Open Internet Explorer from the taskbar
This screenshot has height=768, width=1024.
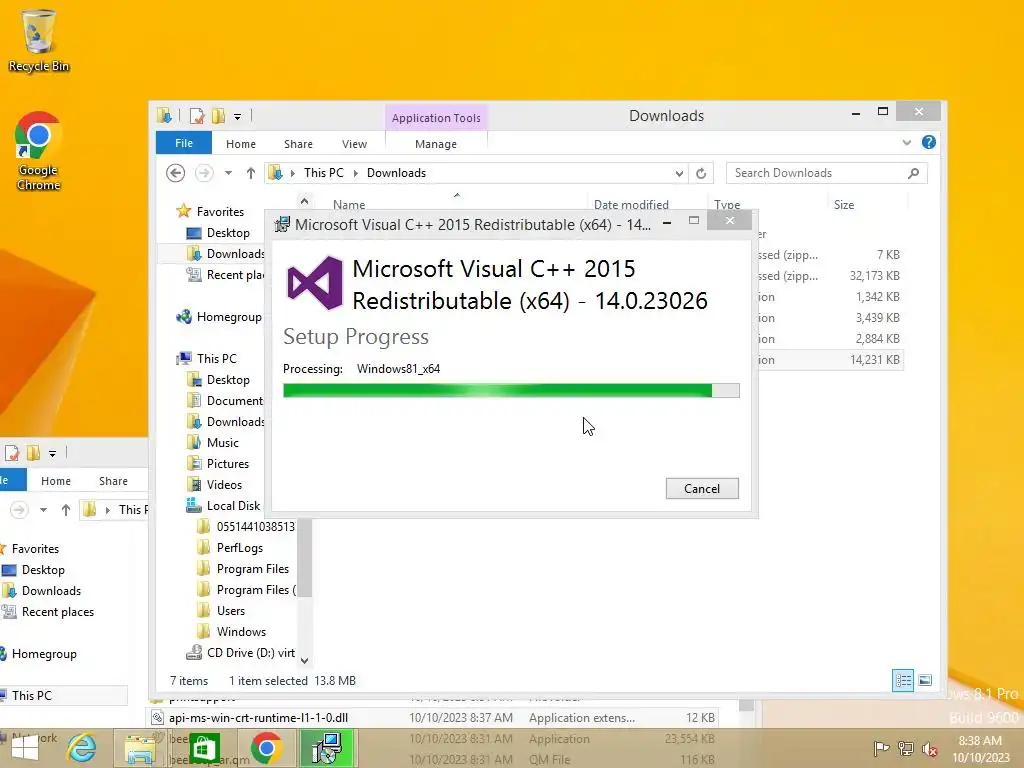tap(82, 748)
